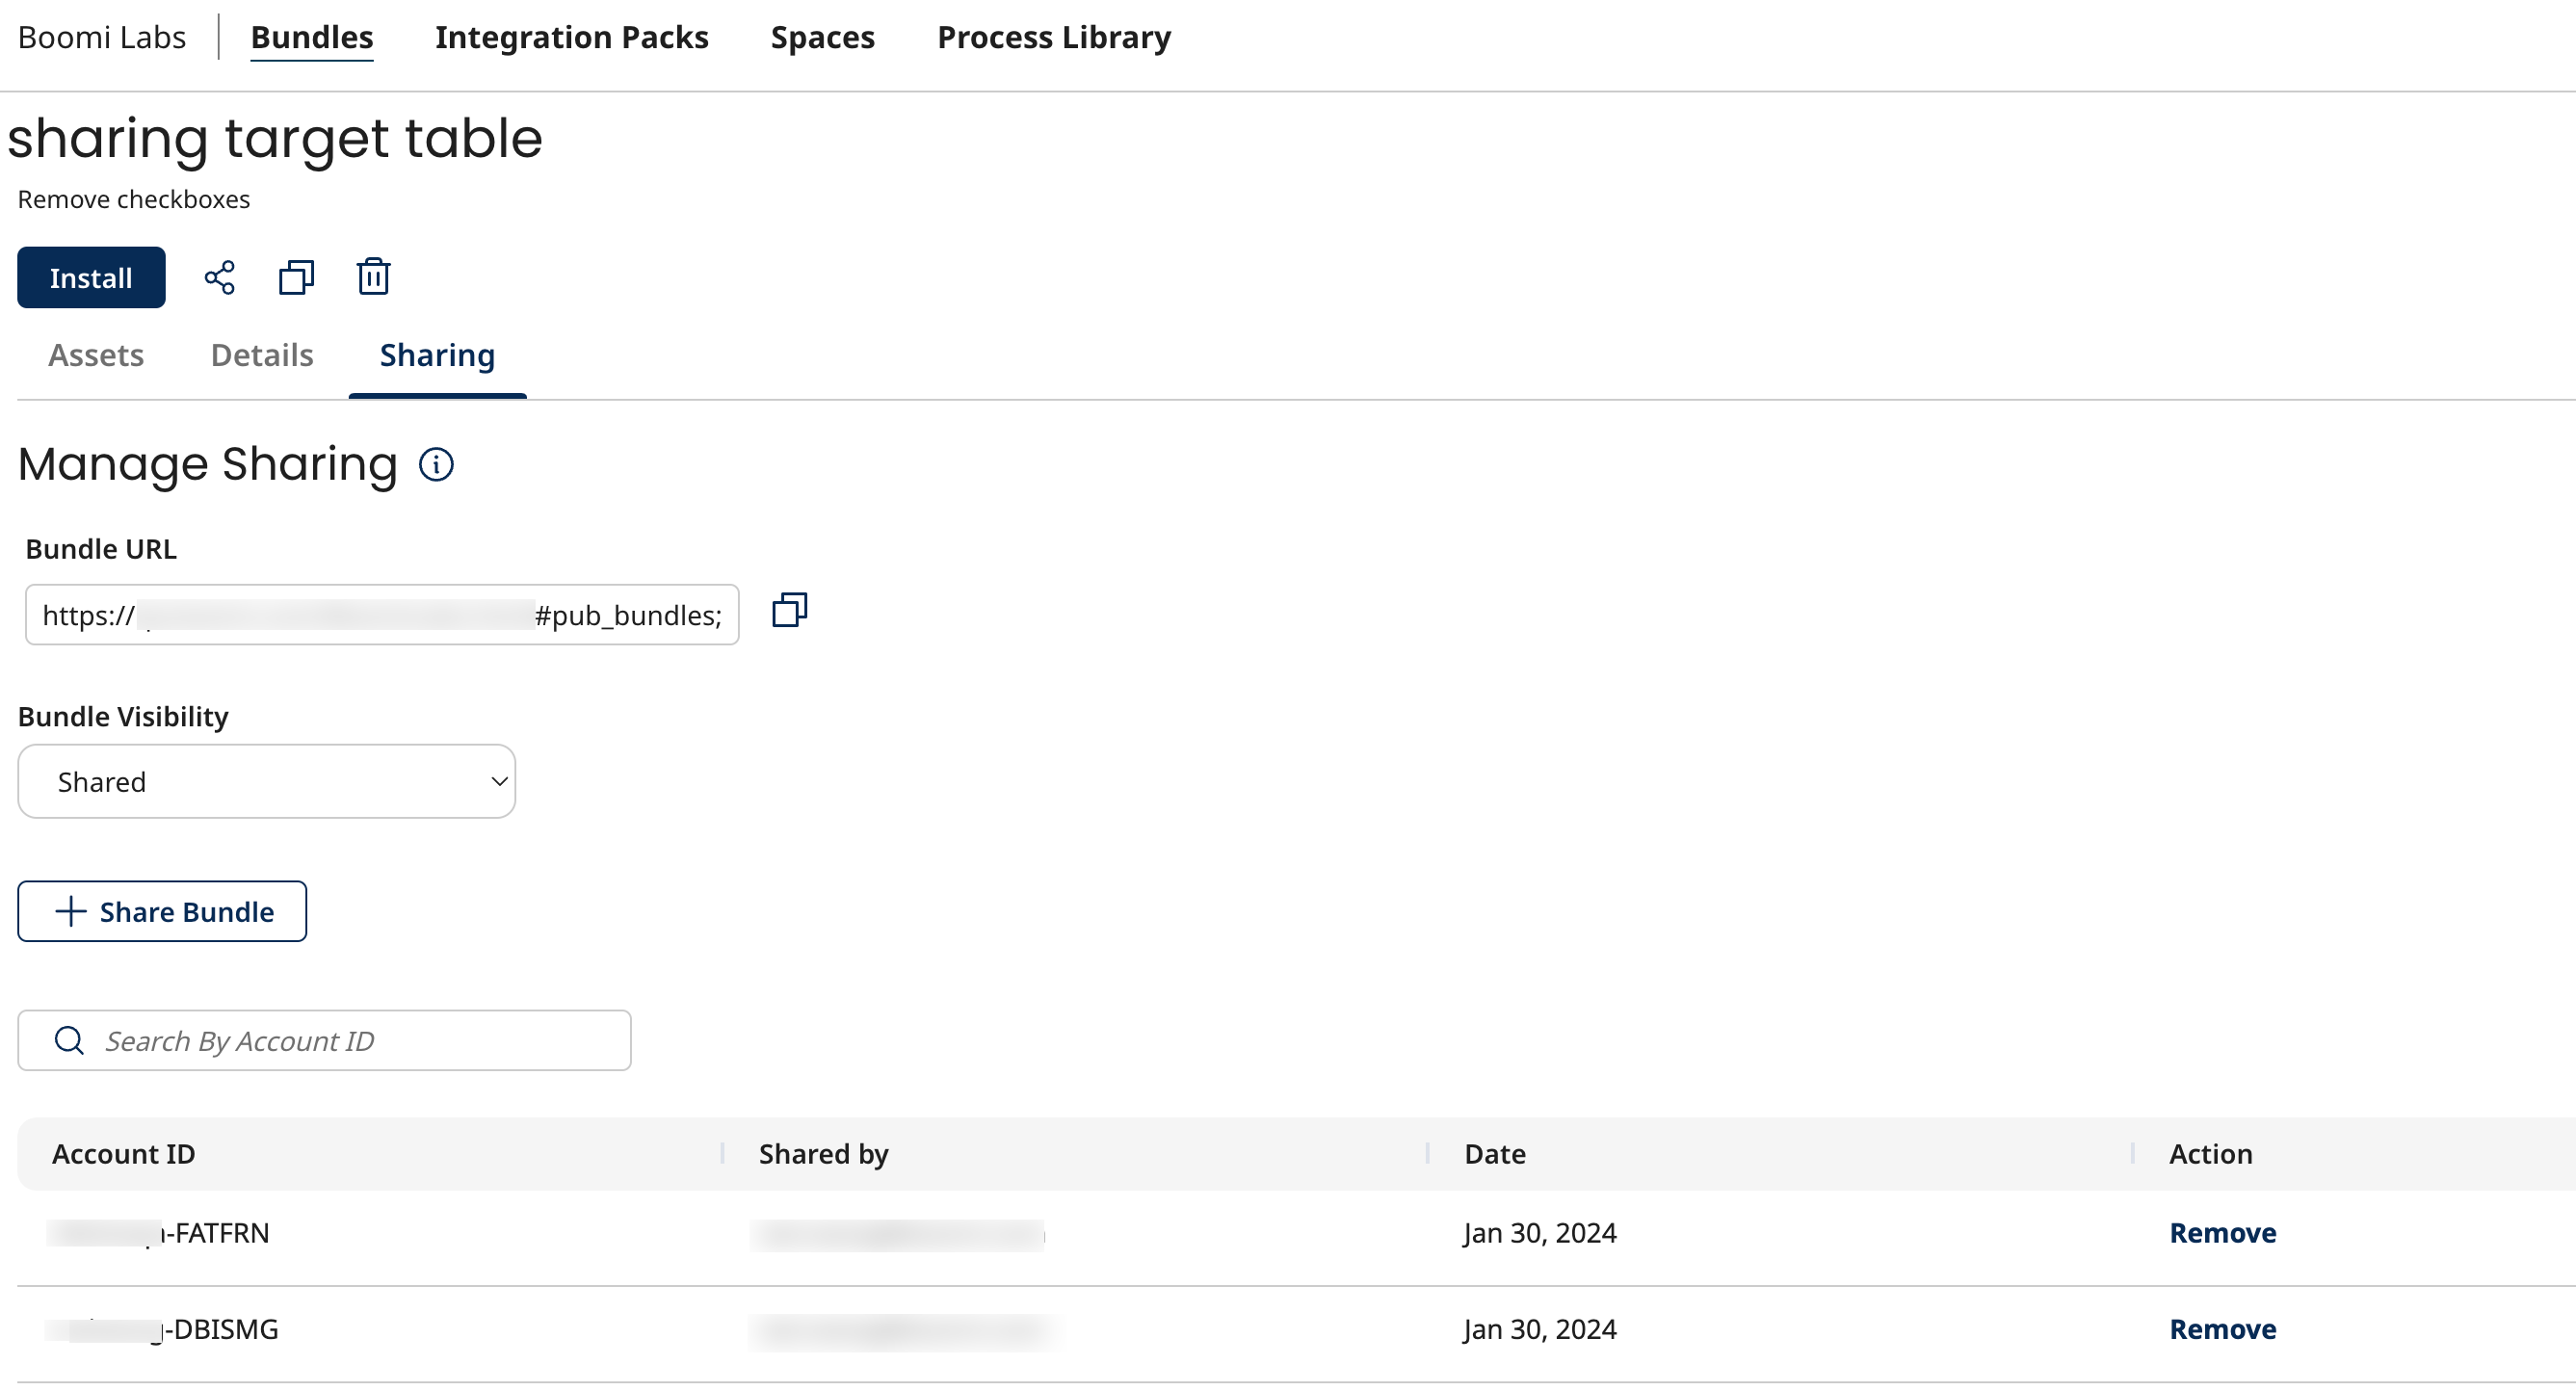The width and height of the screenshot is (2576, 1391).
Task: Click the Manage Sharing info icon
Action: tap(436, 464)
